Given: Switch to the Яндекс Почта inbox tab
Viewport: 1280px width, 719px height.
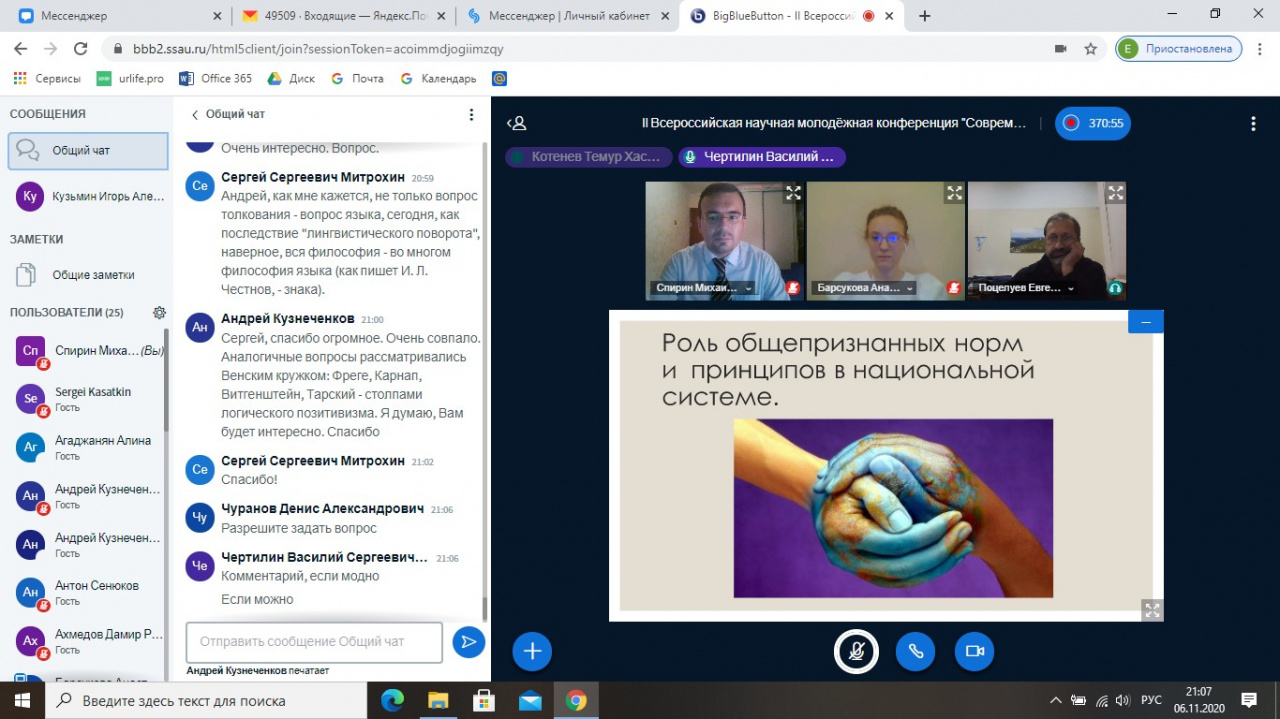Looking at the screenshot, I should pos(342,16).
